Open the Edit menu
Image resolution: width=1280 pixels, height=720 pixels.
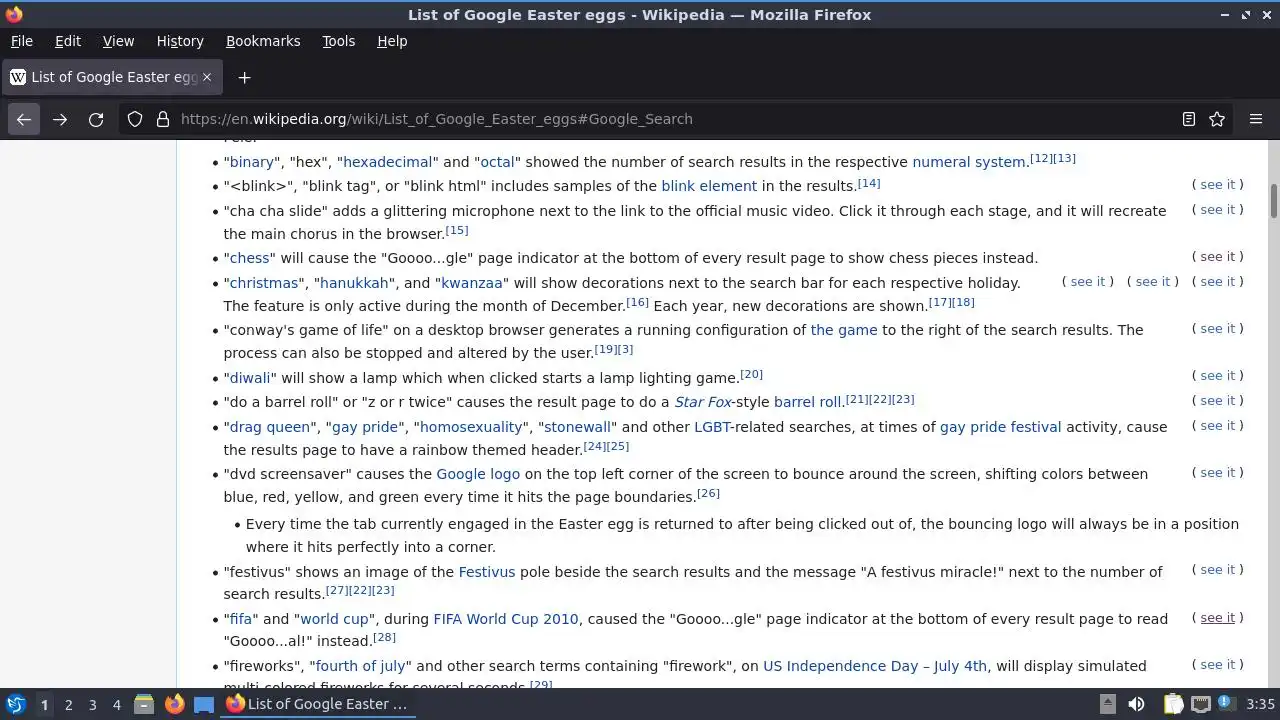[68, 41]
